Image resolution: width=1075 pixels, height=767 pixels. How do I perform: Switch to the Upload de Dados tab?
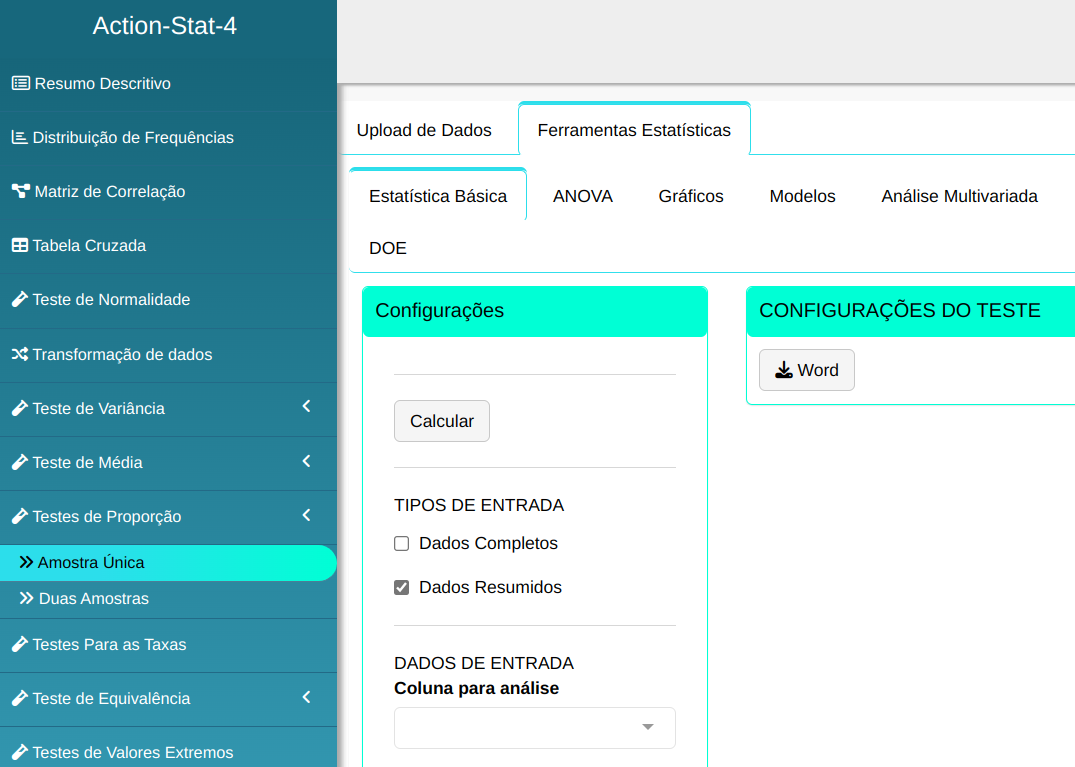[x=424, y=130]
